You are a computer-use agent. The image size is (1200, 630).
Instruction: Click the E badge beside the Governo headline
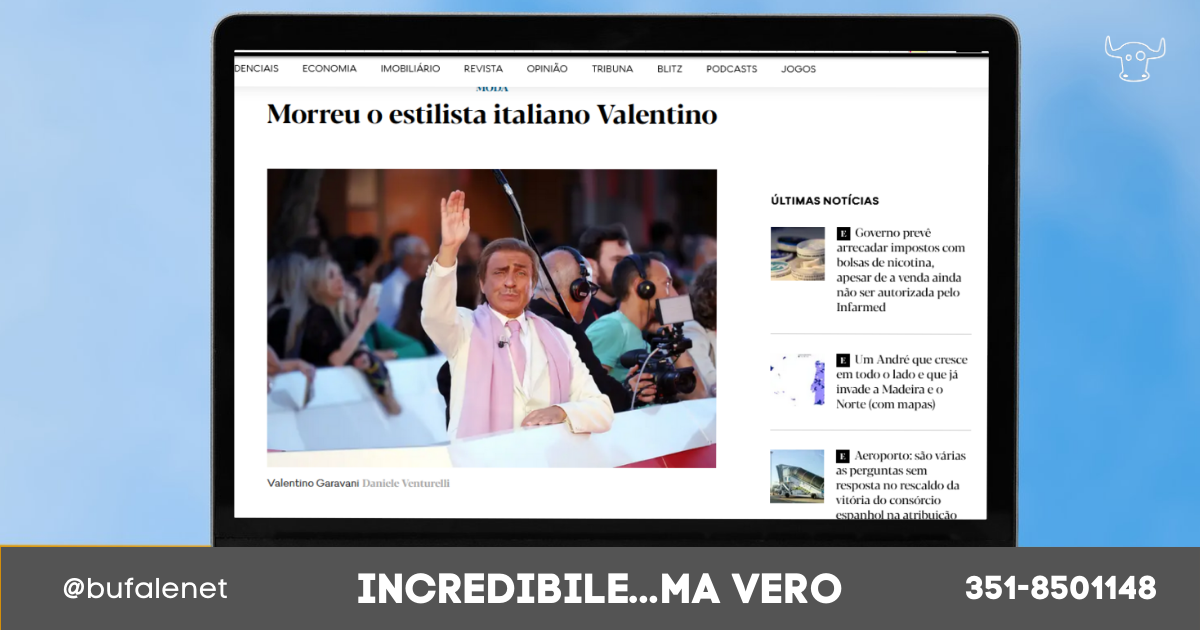(843, 233)
